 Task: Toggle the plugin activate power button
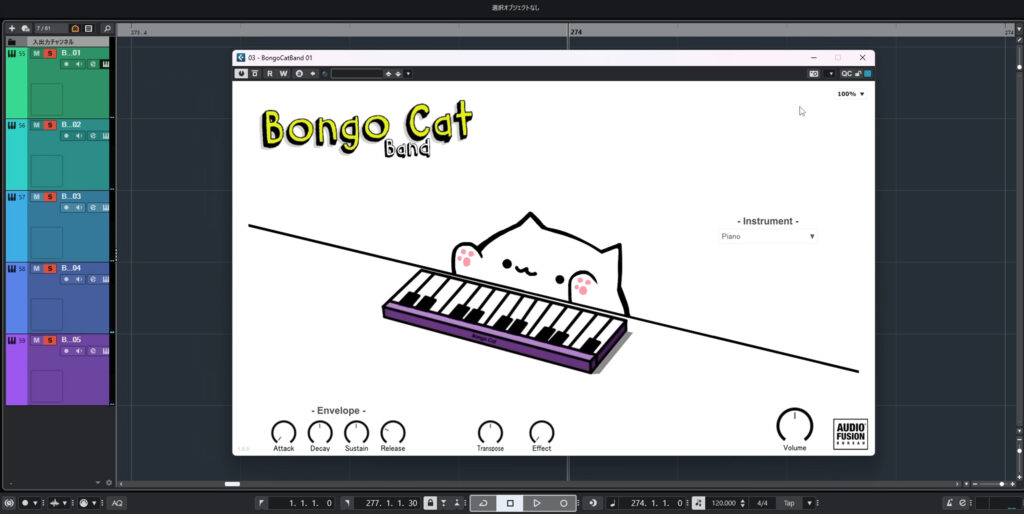(x=242, y=73)
